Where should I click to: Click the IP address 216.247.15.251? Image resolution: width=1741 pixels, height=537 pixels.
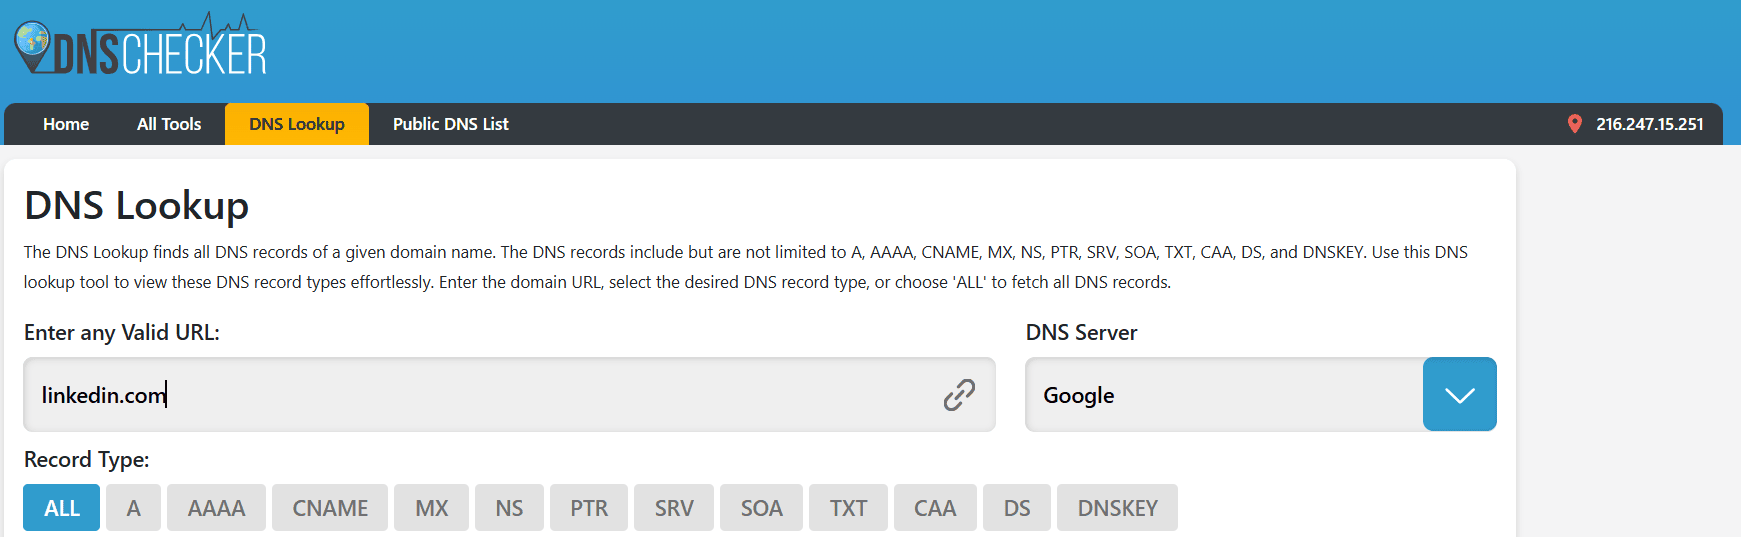[x=1649, y=124]
